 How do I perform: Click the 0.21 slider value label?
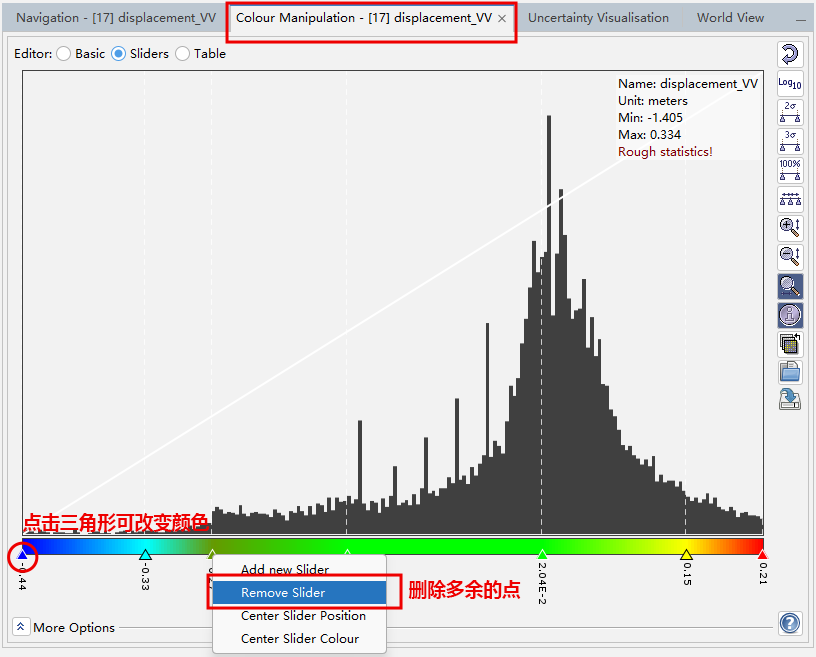[763, 573]
